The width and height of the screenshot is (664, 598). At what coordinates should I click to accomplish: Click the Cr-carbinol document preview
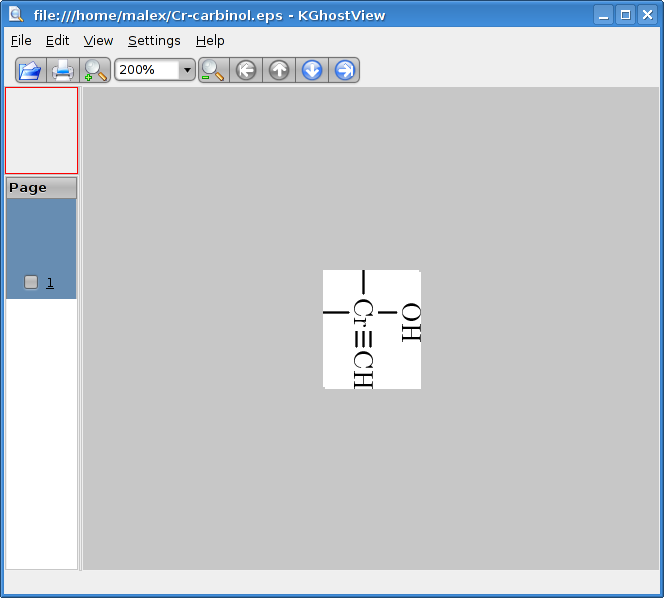pos(372,329)
